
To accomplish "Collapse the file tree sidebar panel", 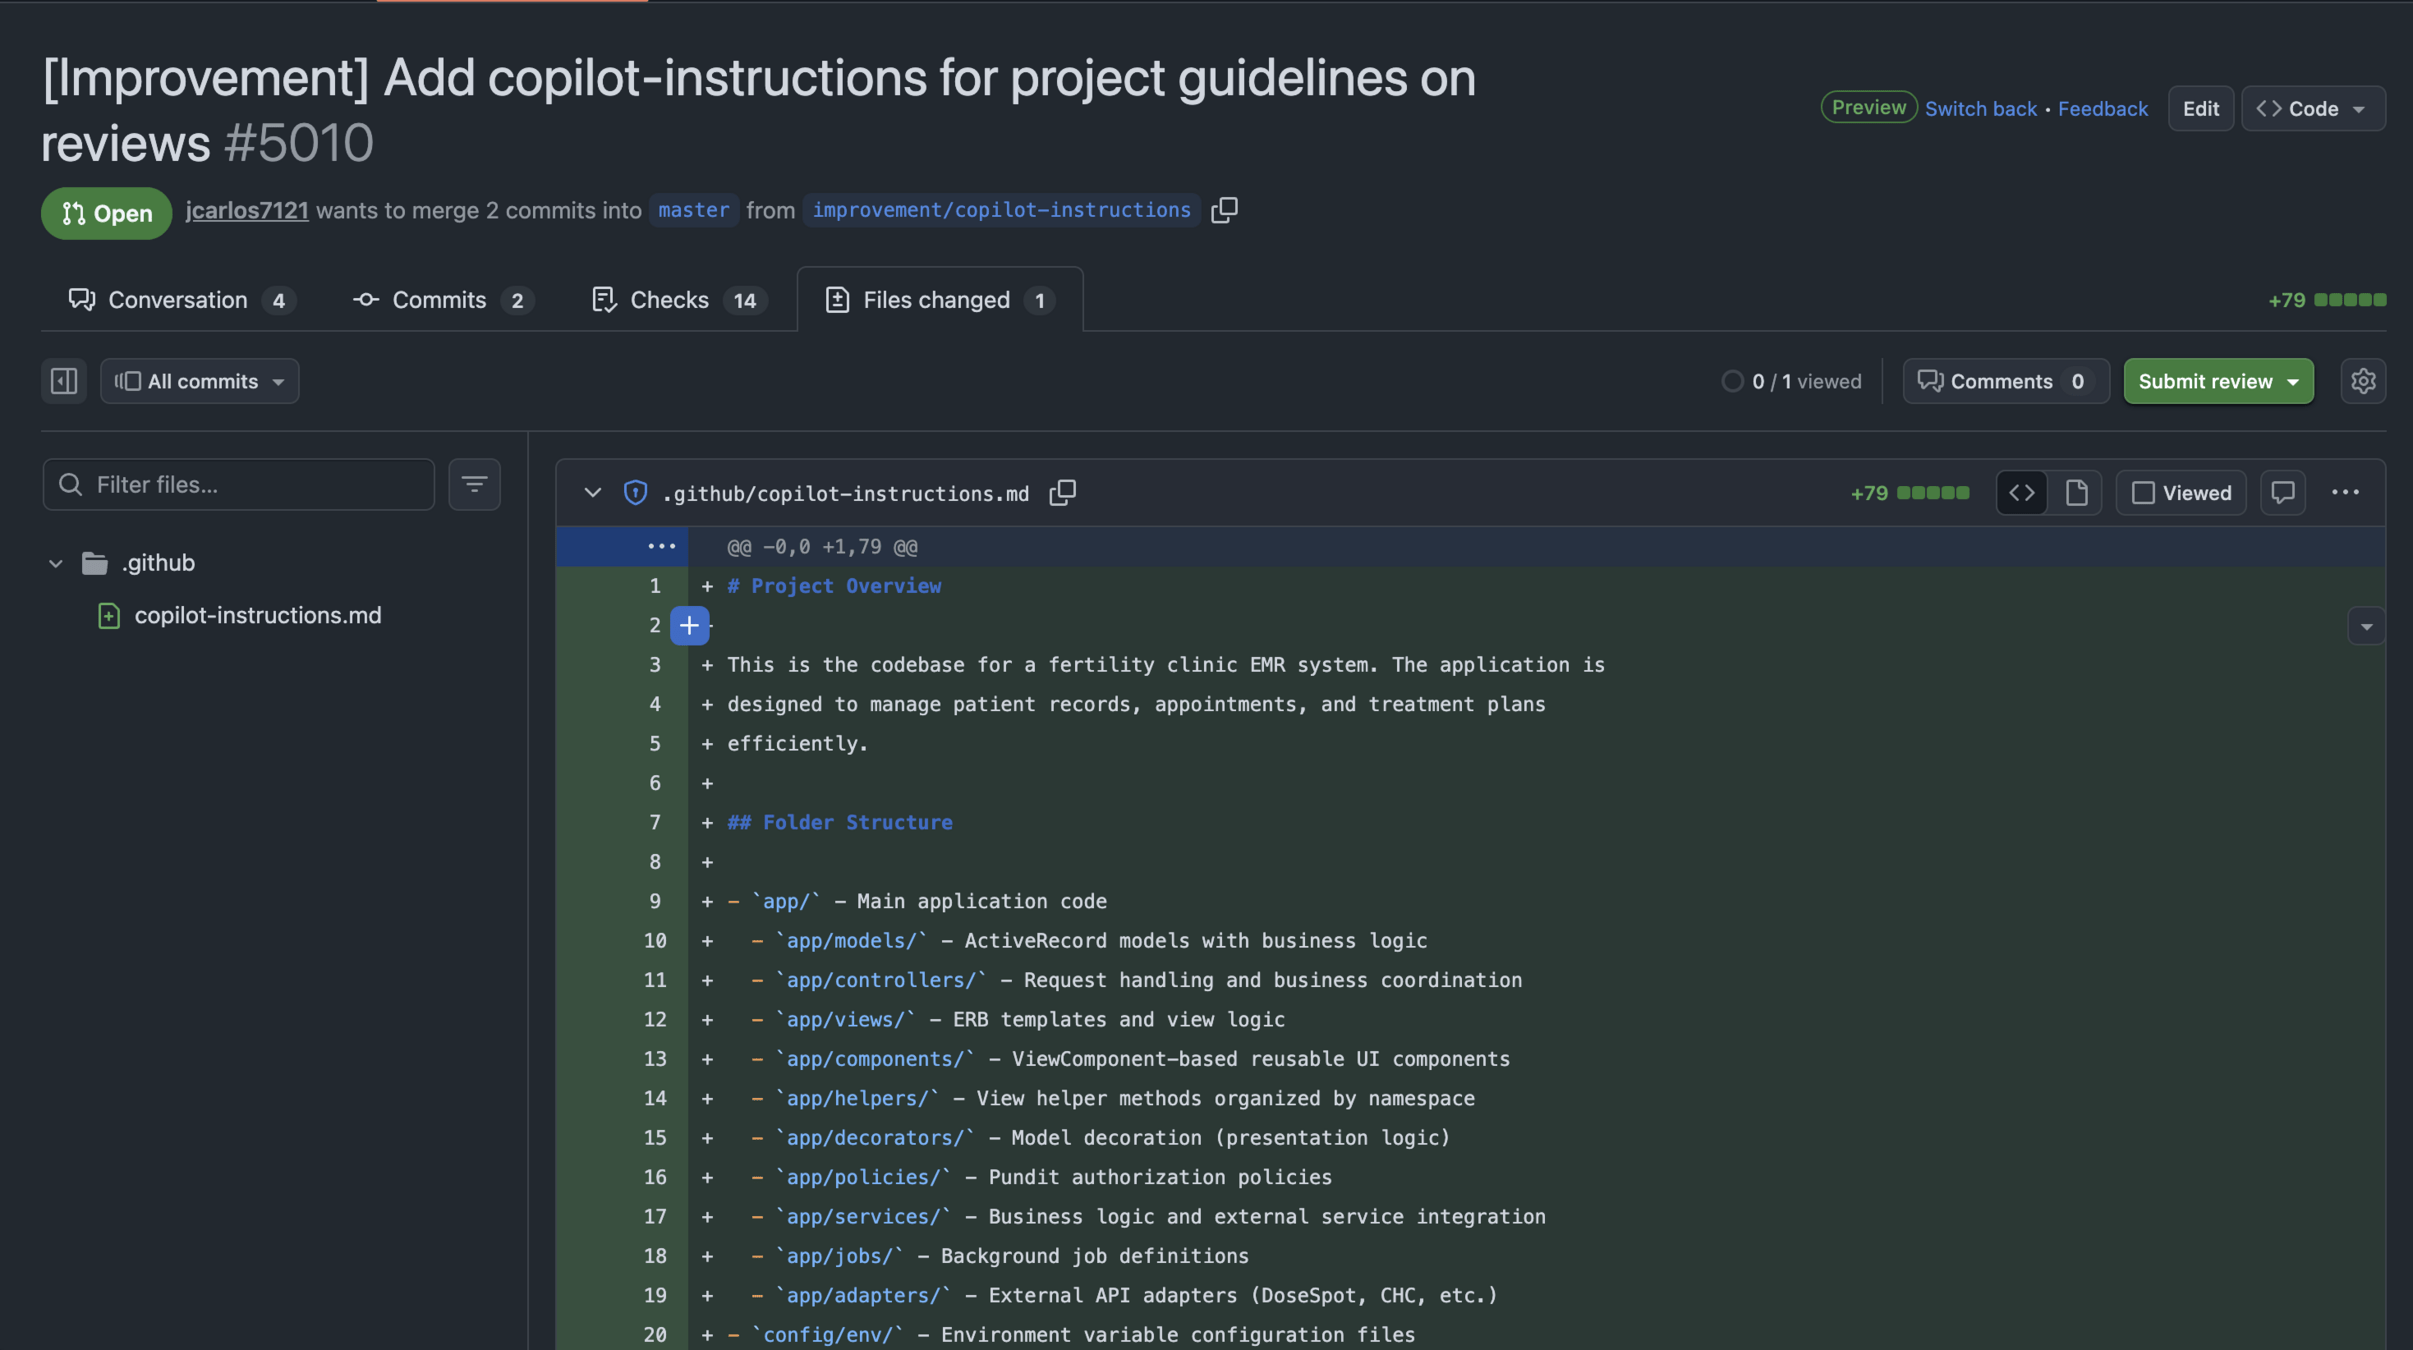I will pos(64,381).
